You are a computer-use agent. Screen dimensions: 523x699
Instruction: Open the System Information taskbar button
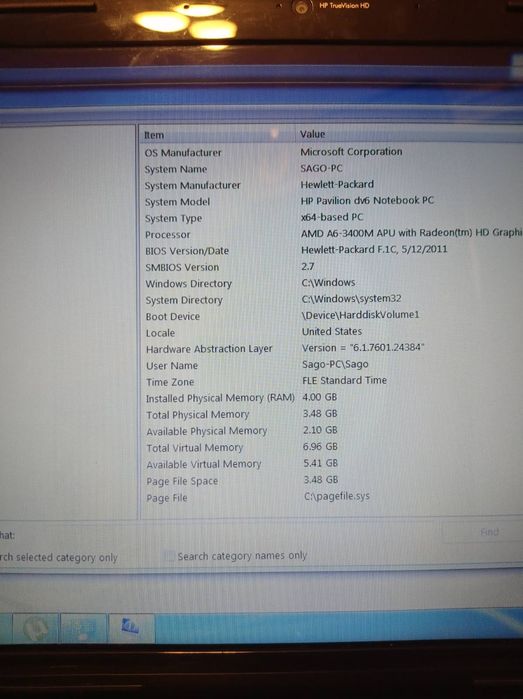131,627
